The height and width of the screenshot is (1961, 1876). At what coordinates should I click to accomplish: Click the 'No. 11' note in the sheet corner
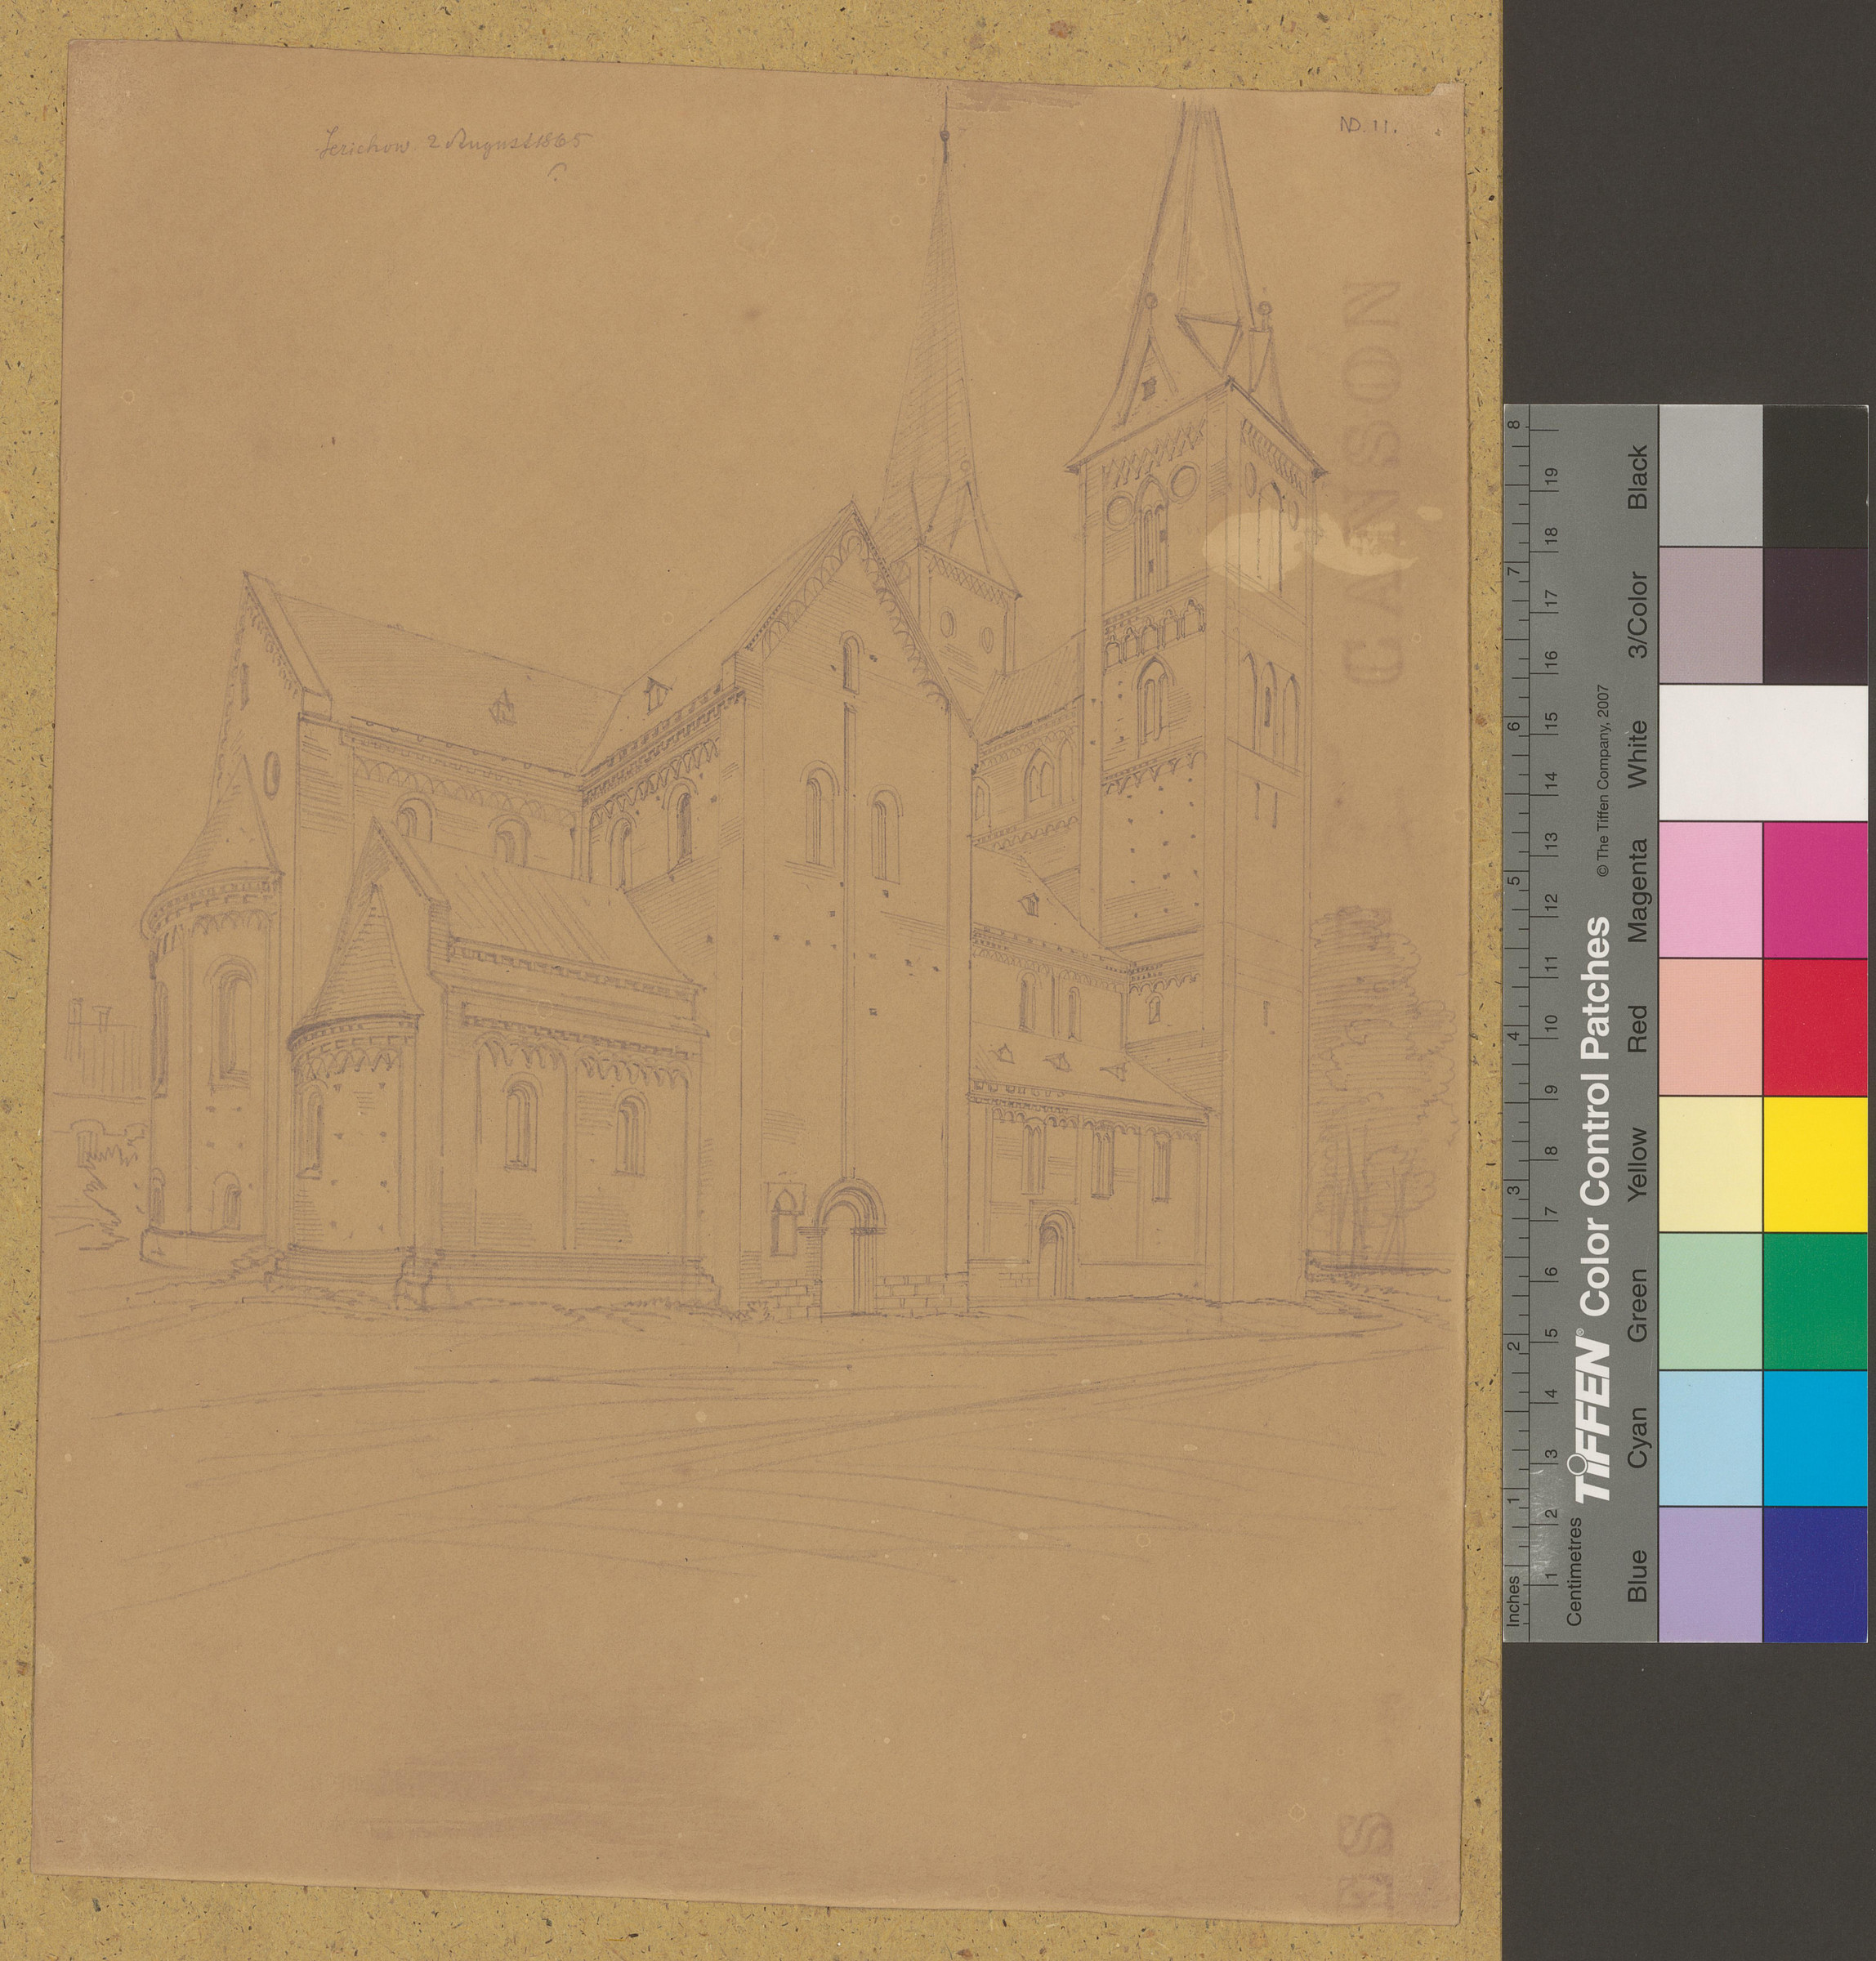1367,124
